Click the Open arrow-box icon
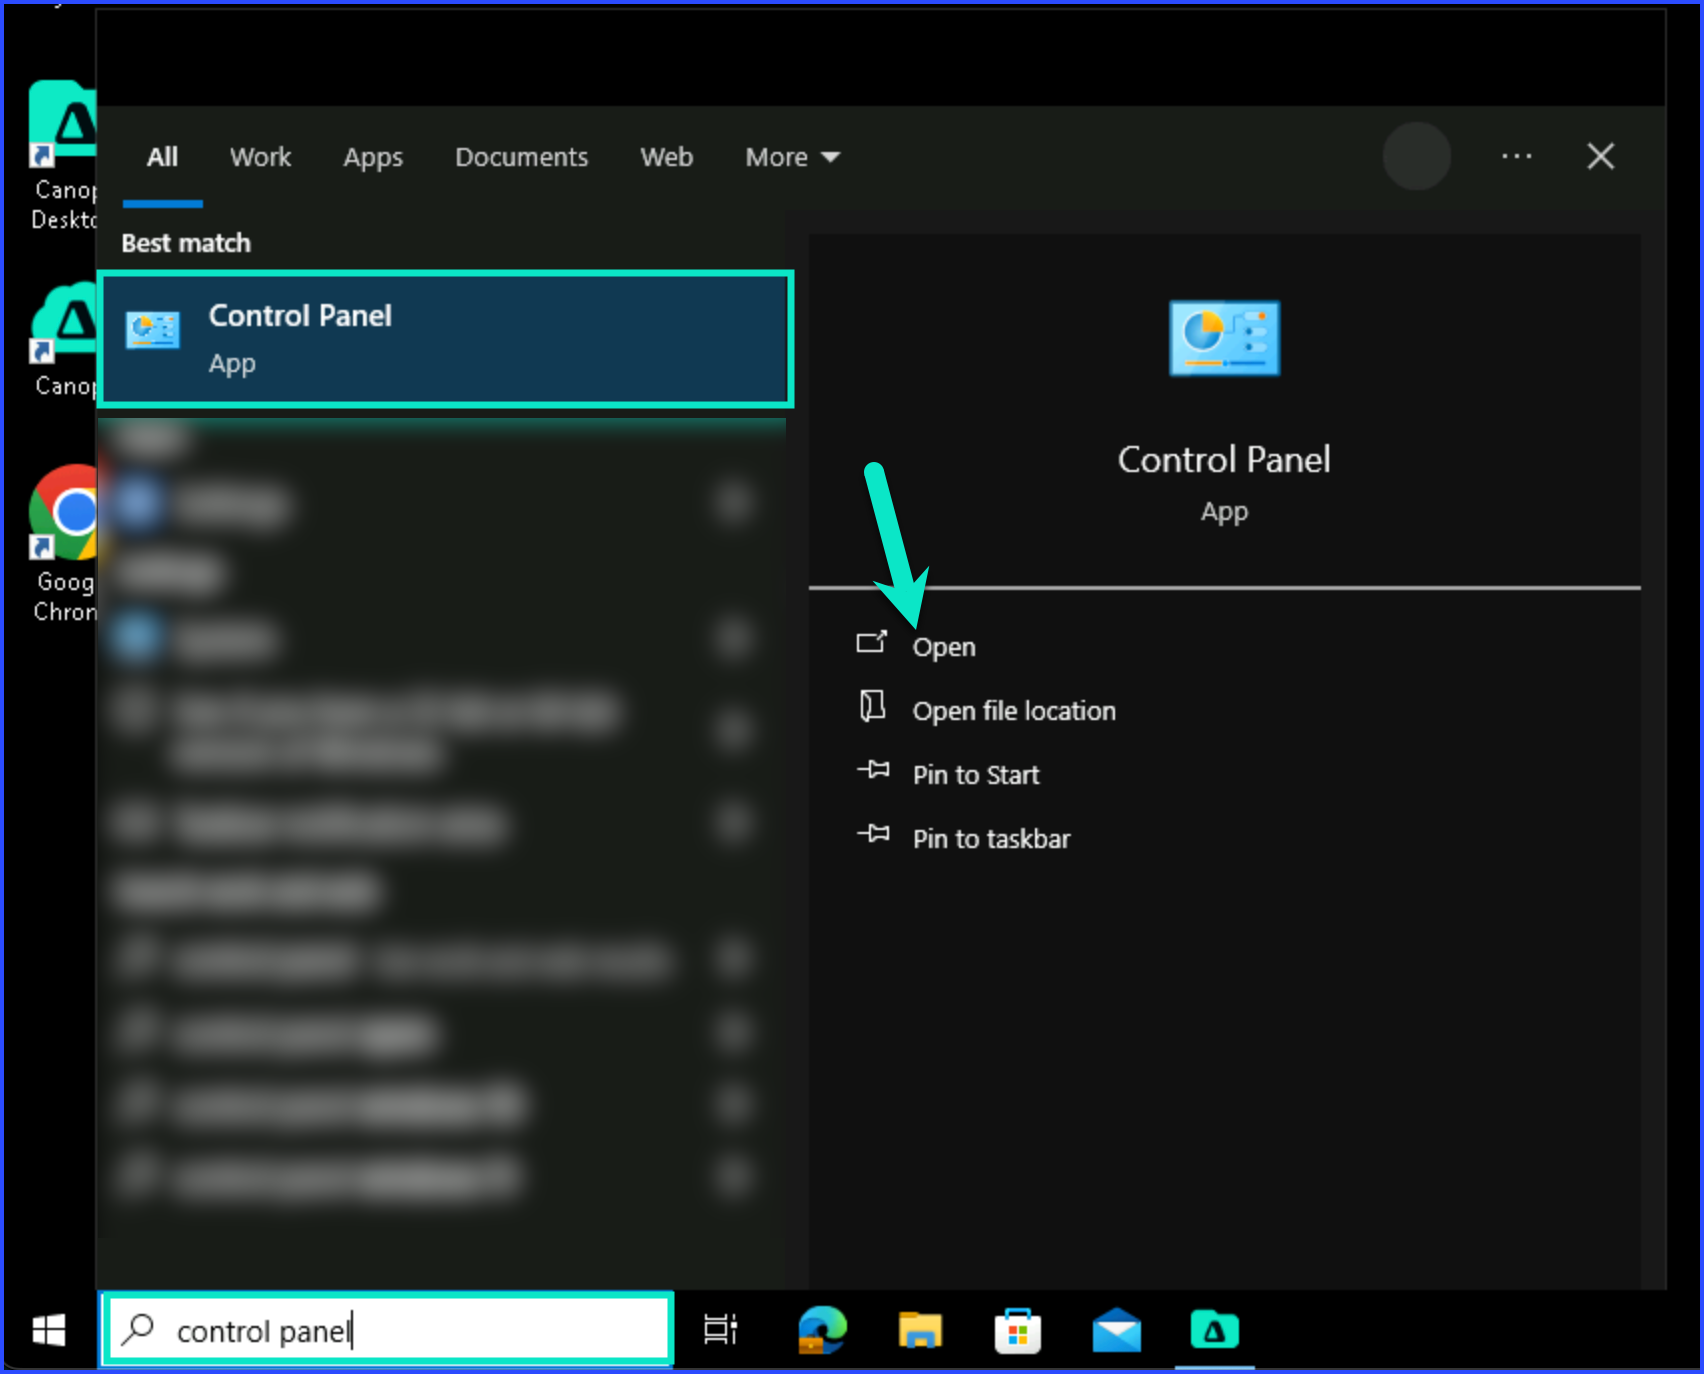Screen dimensions: 1704x1374 coord(872,642)
